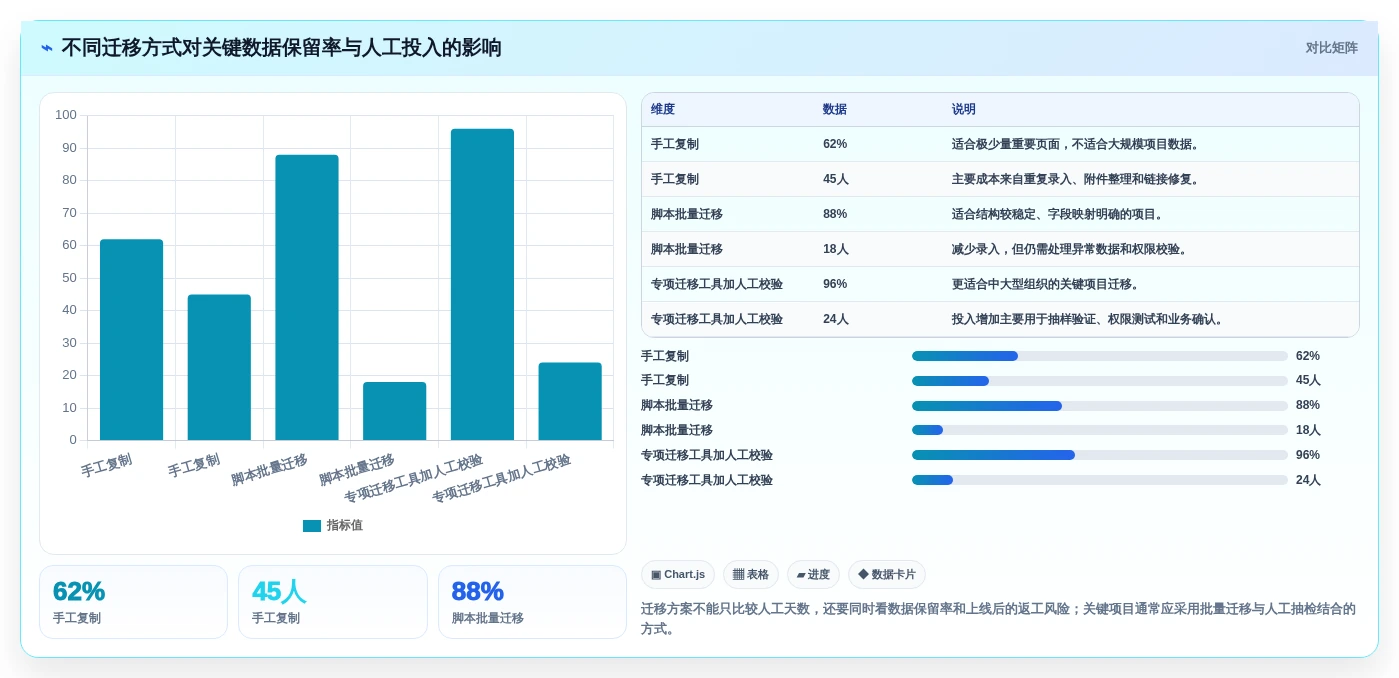This screenshot has width=1399, height=678.
Task: Select the 数据卡片 tag chip
Action: pos(887,575)
